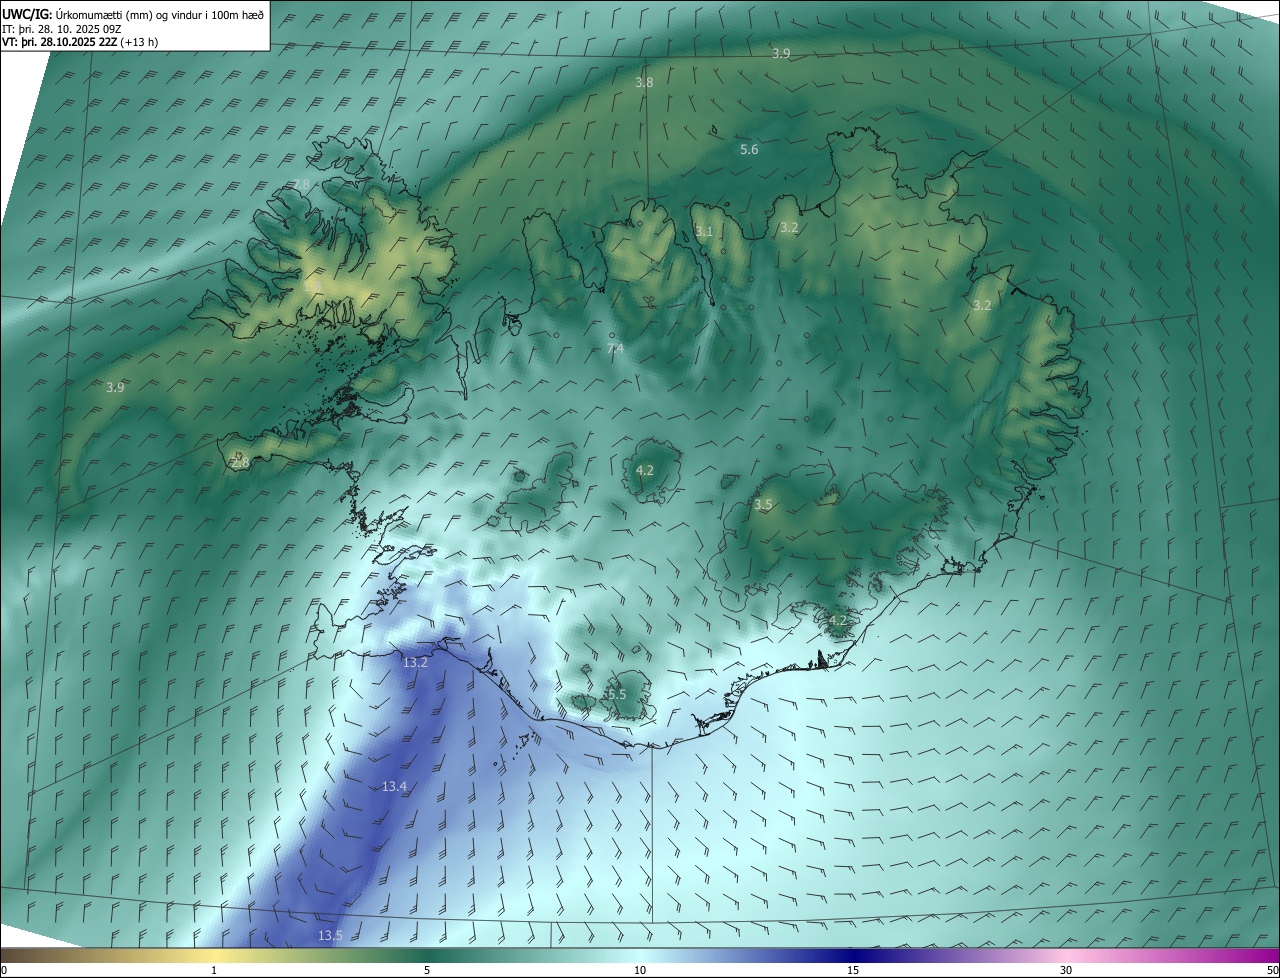Click the 13.4 precipitation value label
The height and width of the screenshot is (978, 1280).
click(x=394, y=786)
